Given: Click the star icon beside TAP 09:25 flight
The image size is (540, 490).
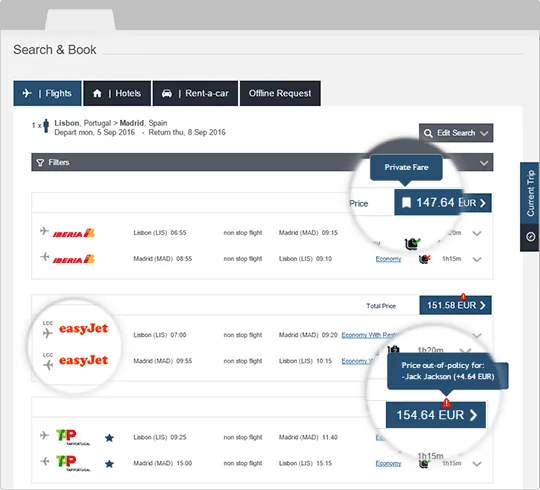Looking at the screenshot, I should pos(110,438).
